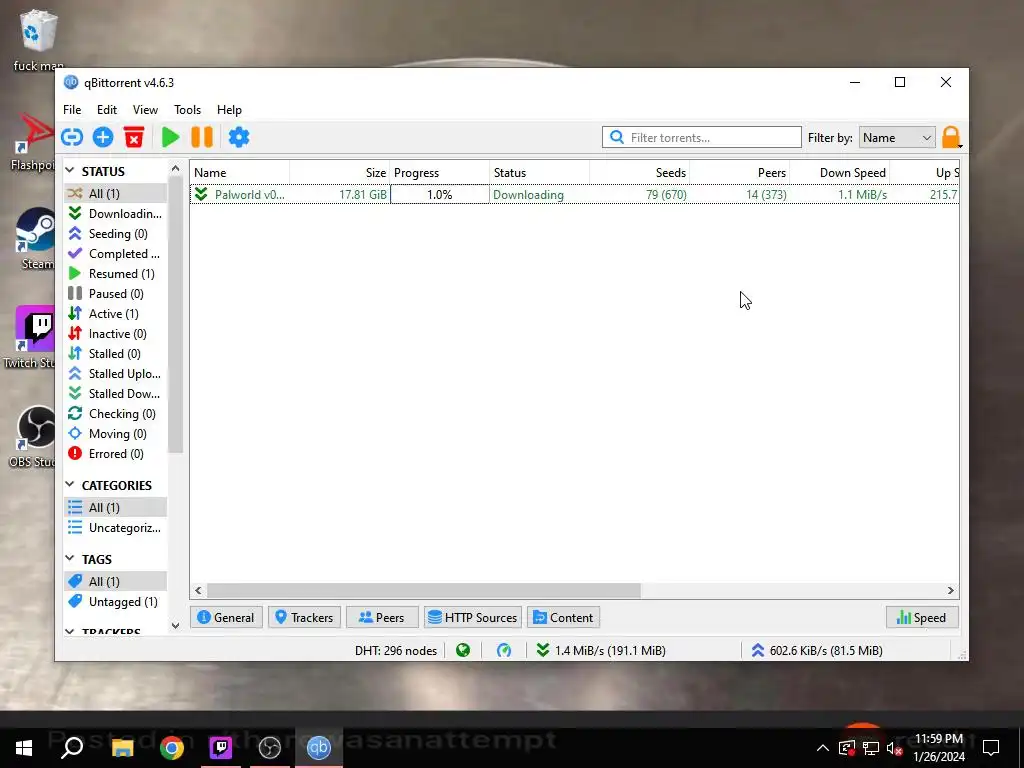This screenshot has height=768, width=1024.
Task: Click sidebar scroll down arrow
Action: pyautogui.click(x=175, y=626)
